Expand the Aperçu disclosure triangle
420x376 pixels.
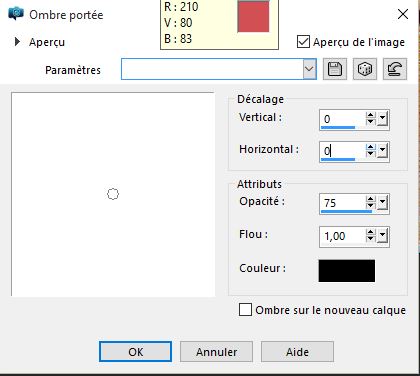click(17, 42)
